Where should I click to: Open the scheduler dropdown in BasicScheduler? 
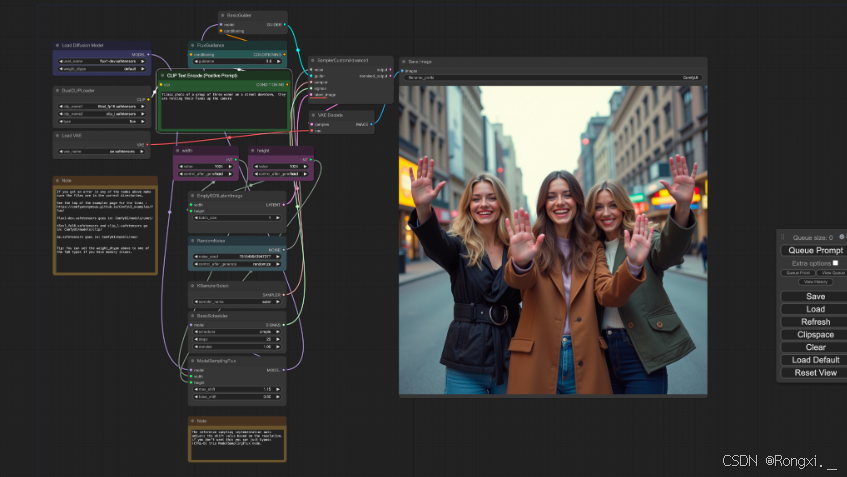point(237,332)
